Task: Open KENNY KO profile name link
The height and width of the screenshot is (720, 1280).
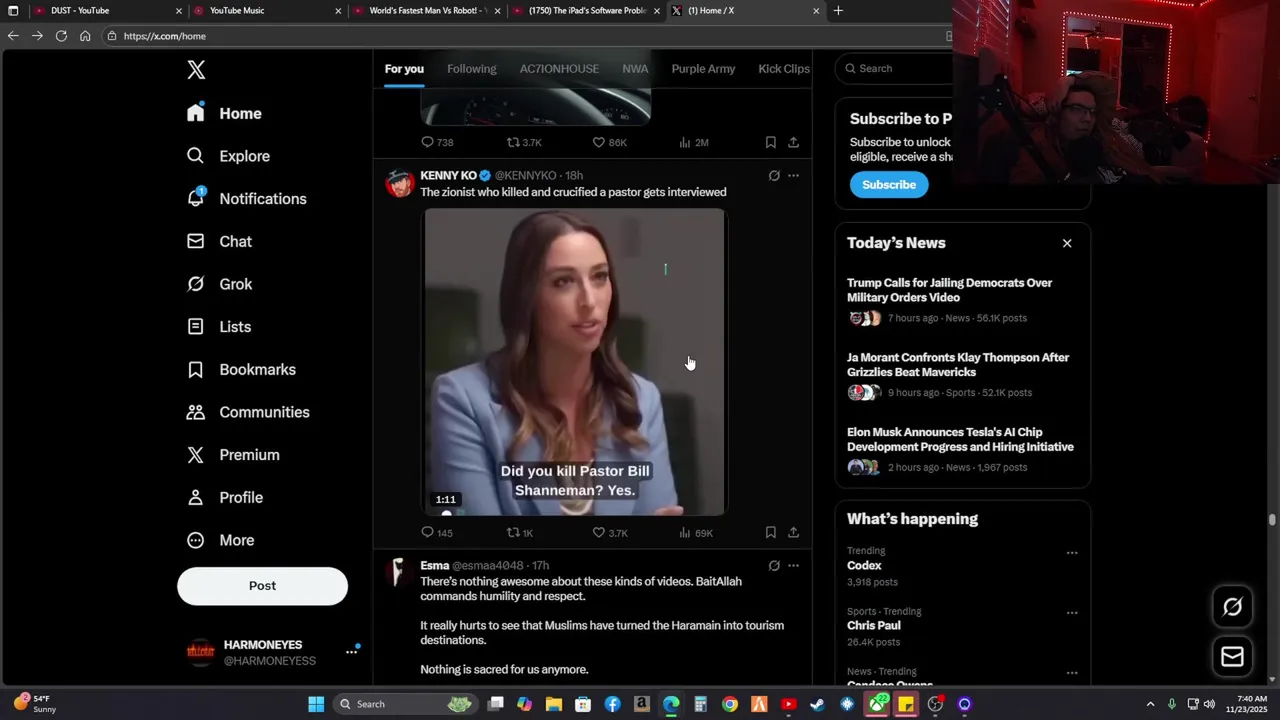Action: click(x=448, y=176)
